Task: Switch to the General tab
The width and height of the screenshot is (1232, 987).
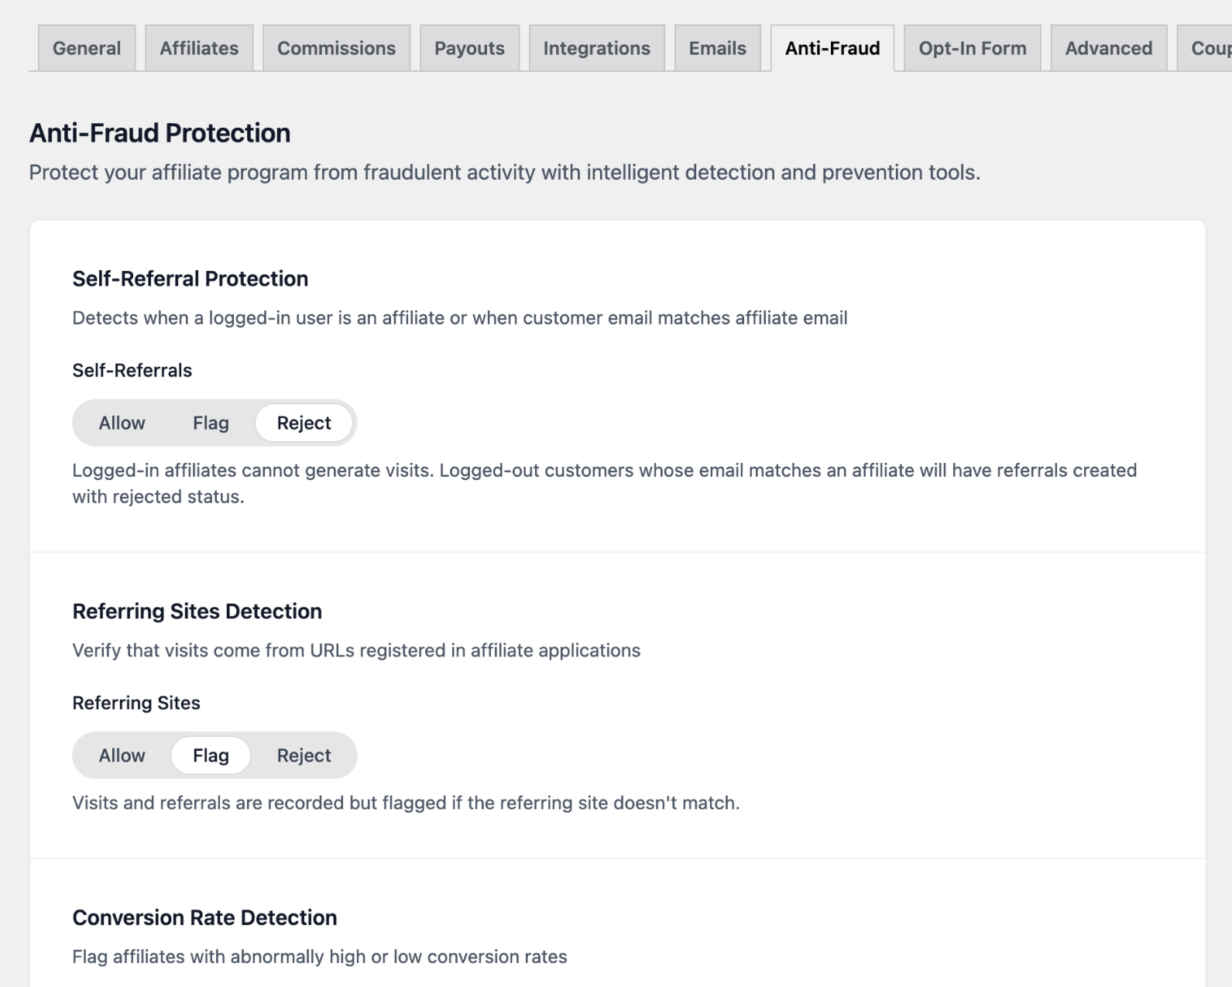Action: (86, 47)
